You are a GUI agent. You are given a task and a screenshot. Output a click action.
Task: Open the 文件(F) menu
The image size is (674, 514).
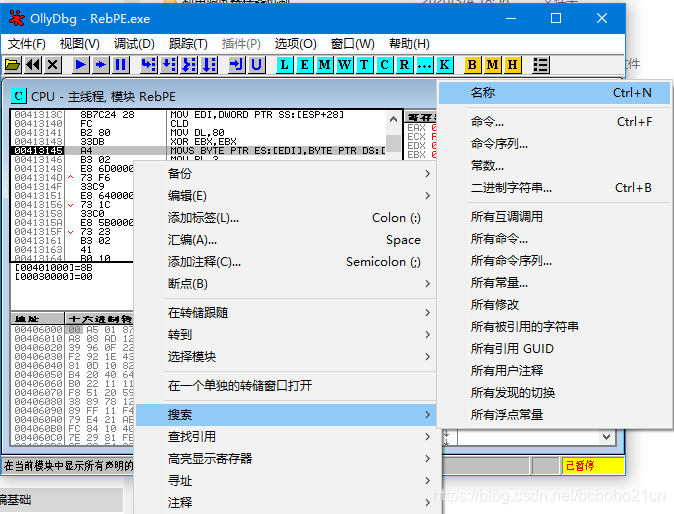[x=27, y=44]
